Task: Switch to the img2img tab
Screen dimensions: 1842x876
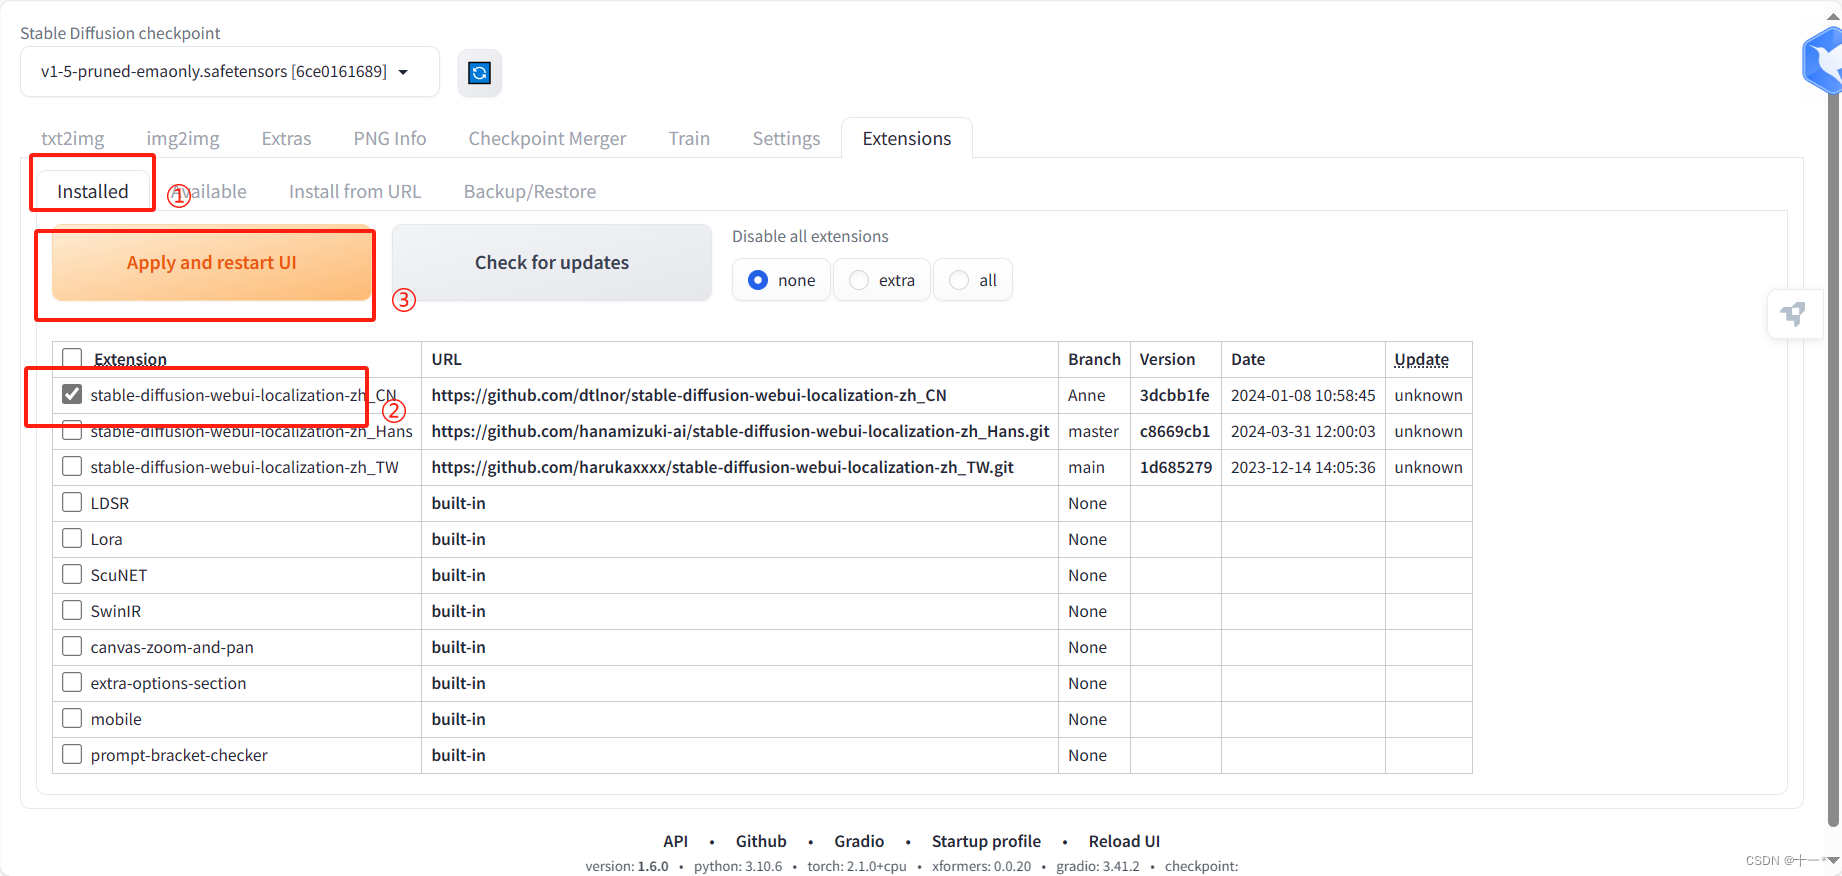Action: coord(183,139)
